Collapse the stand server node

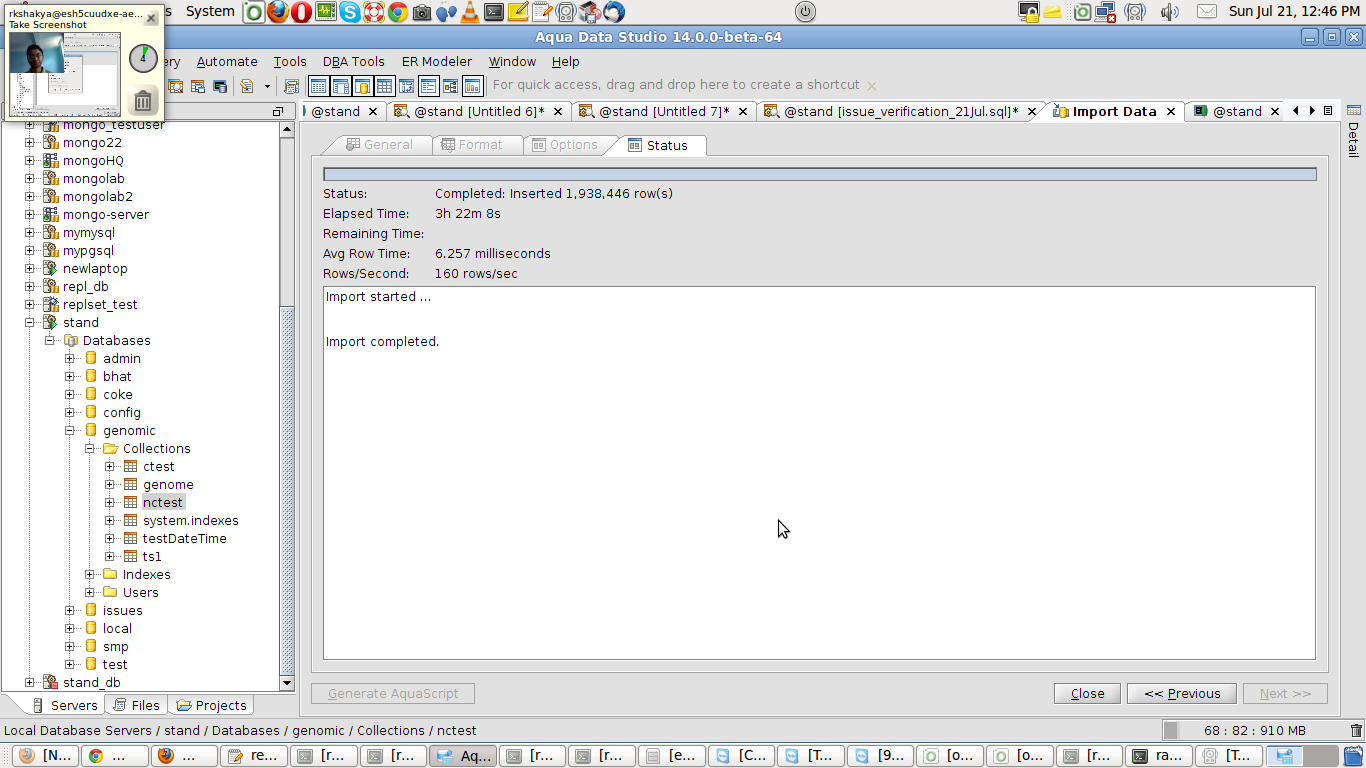point(29,322)
